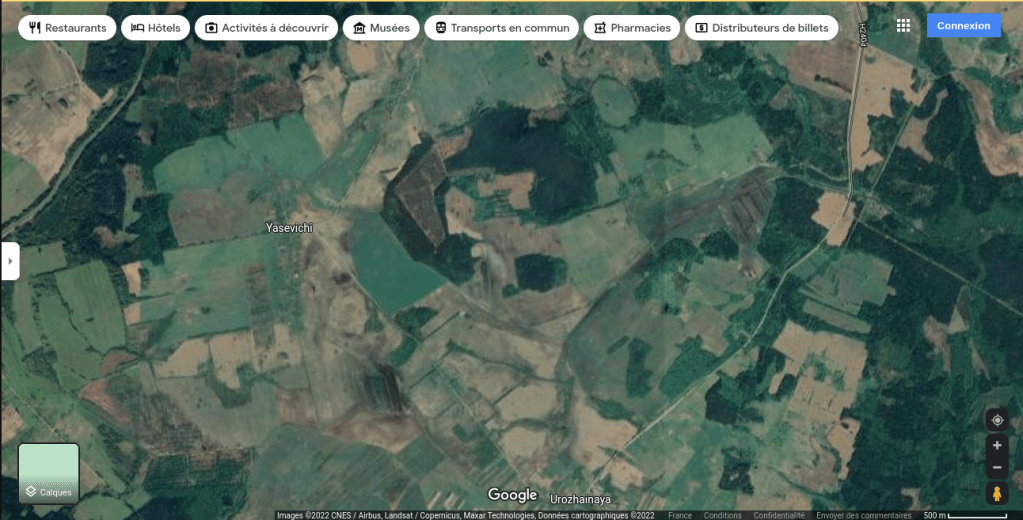Show Musées on the map
The width and height of the screenshot is (1023, 520).
(x=380, y=28)
